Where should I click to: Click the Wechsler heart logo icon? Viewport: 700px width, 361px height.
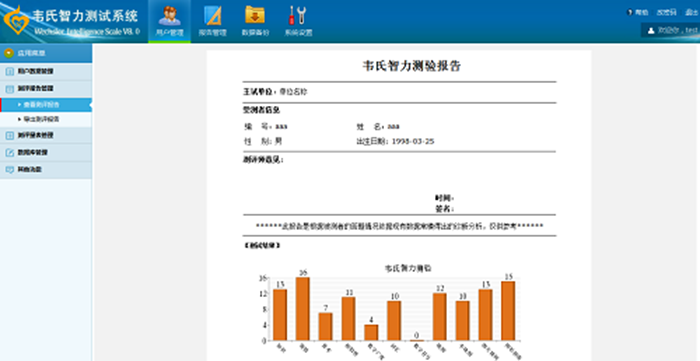pyautogui.click(x=16, y=21)
